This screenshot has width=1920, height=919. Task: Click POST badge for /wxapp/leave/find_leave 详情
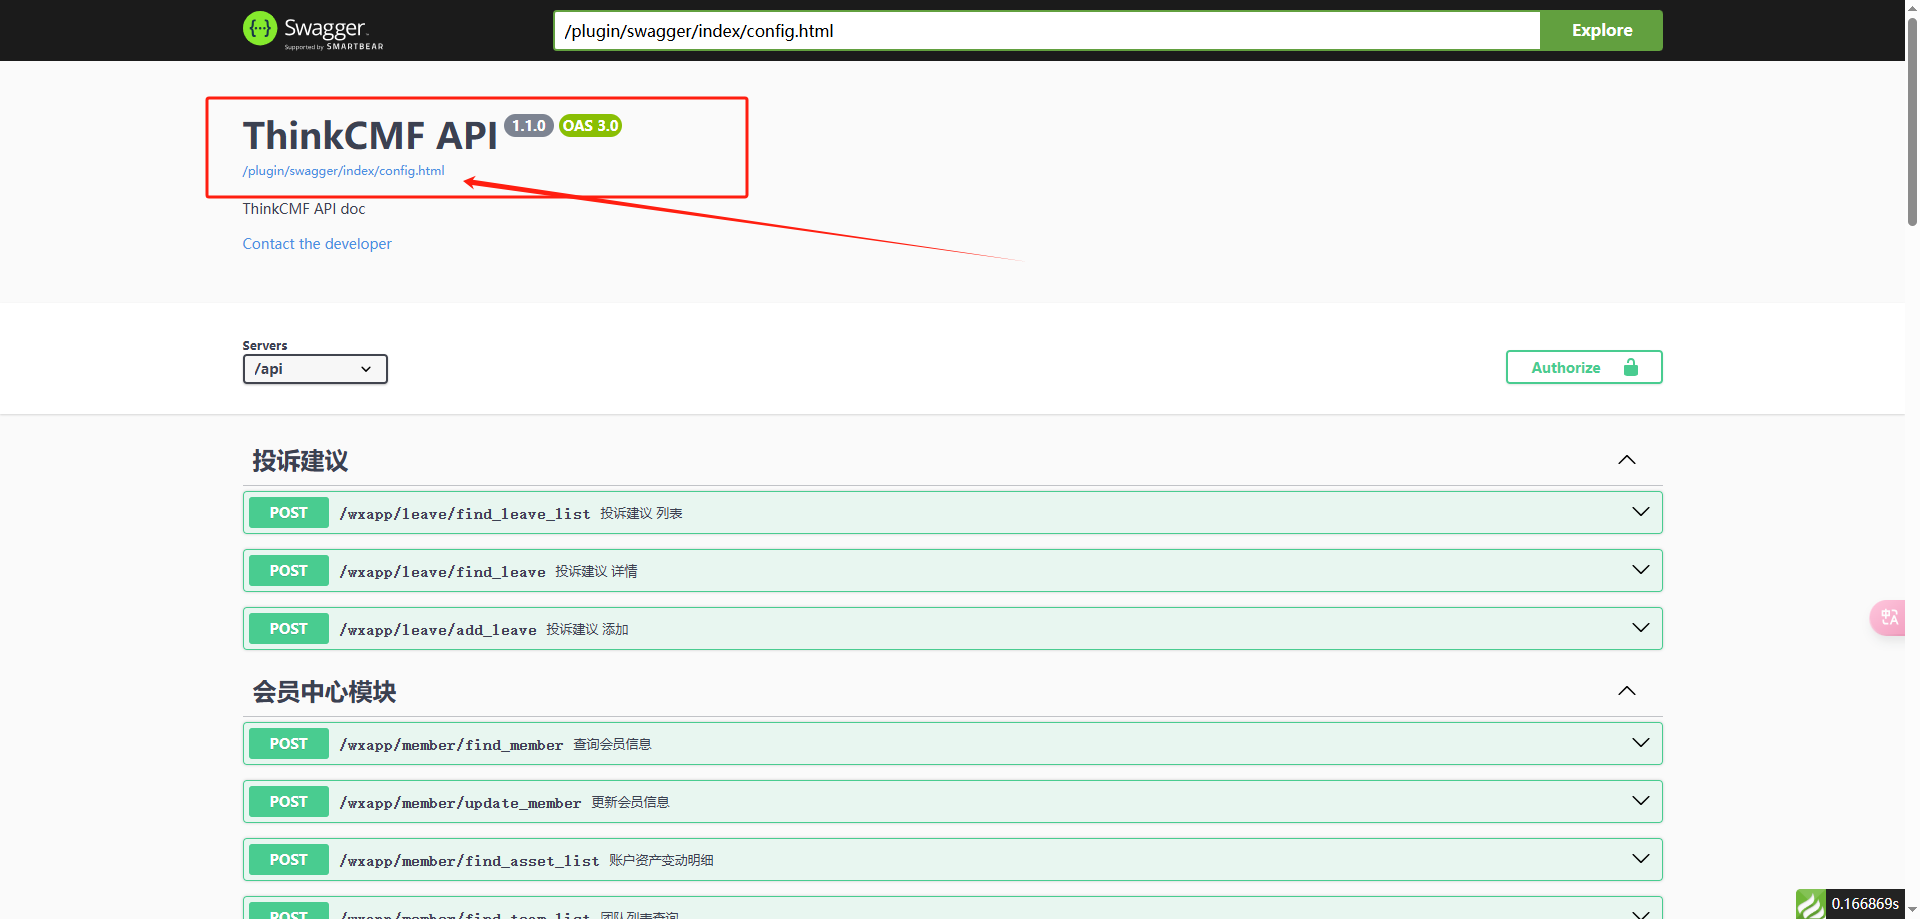(x=288, y=571)
